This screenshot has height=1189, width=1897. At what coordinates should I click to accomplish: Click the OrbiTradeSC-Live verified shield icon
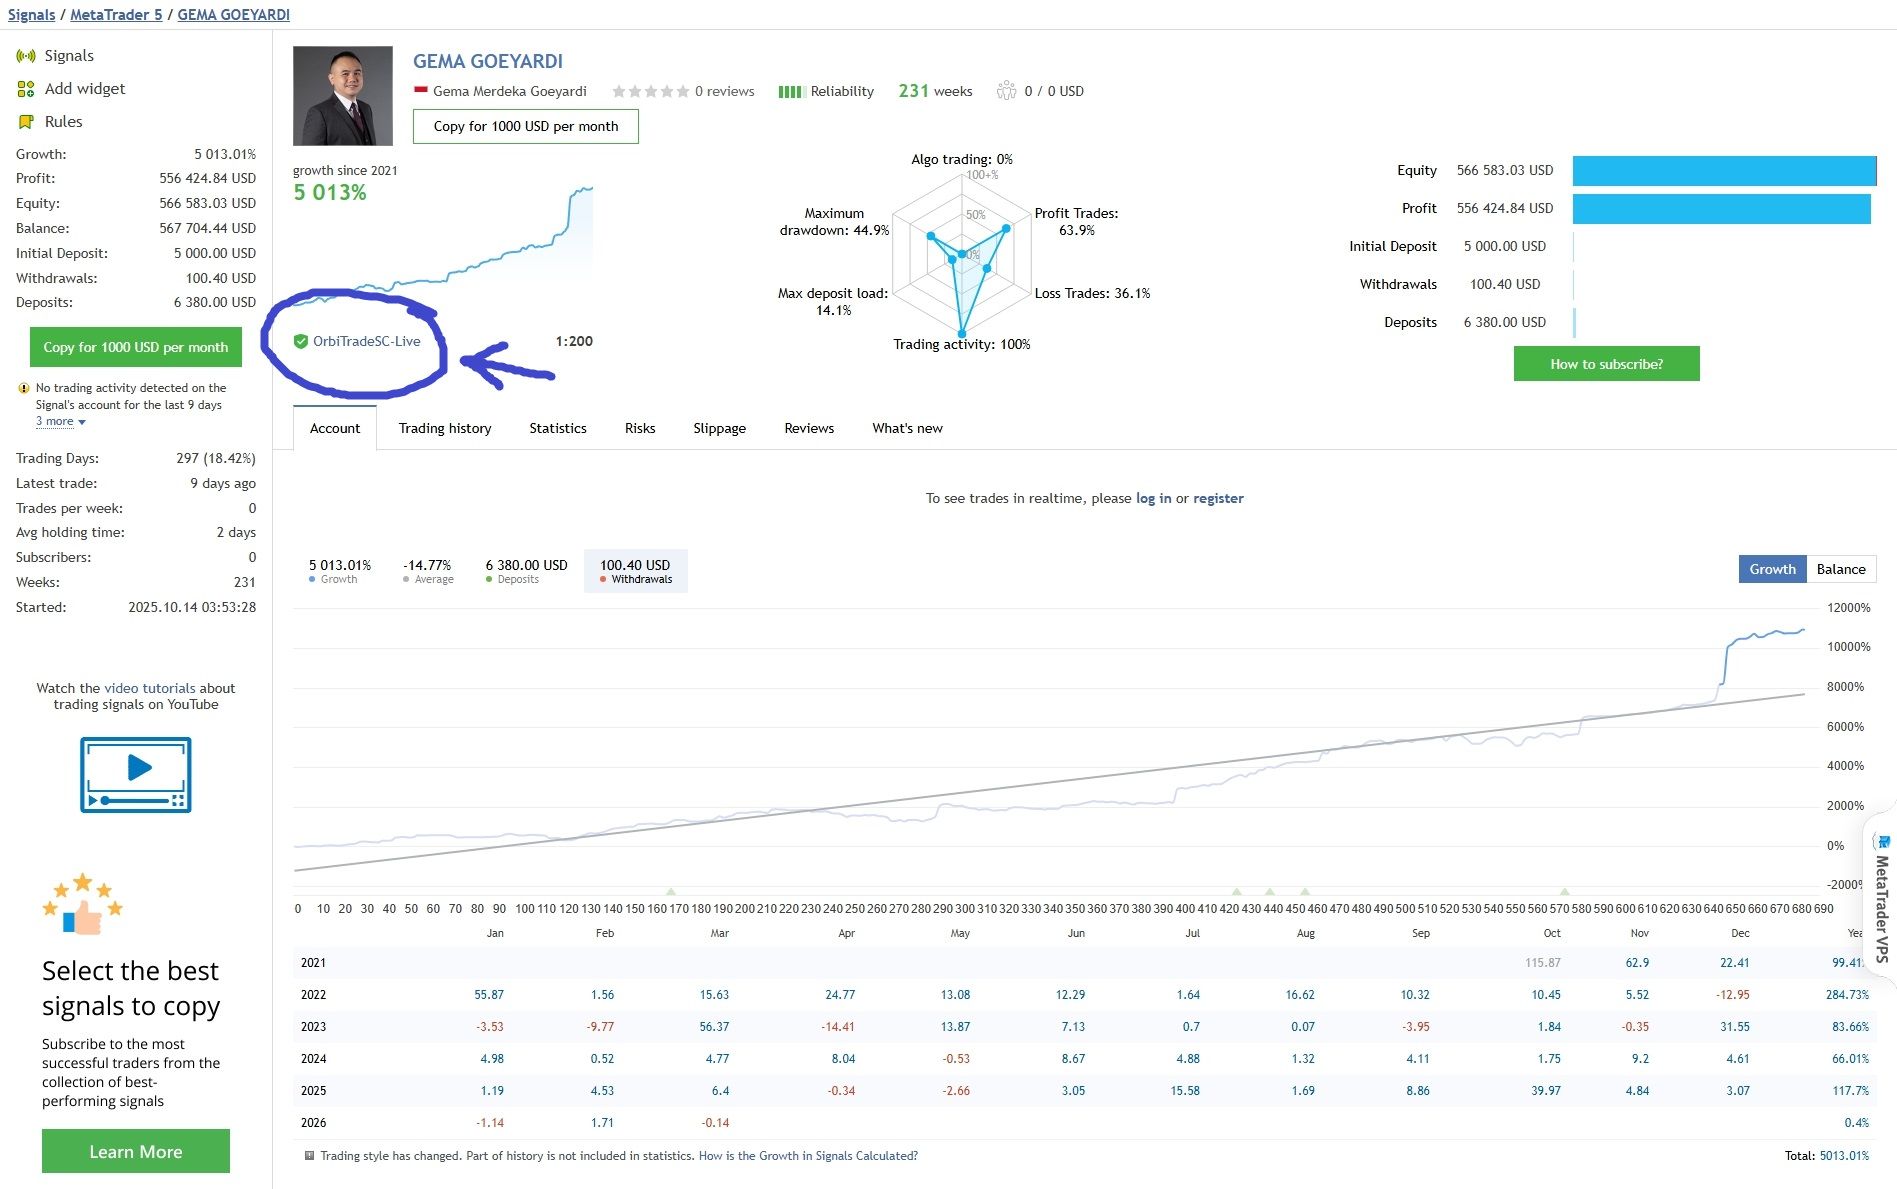pos(300,342)
